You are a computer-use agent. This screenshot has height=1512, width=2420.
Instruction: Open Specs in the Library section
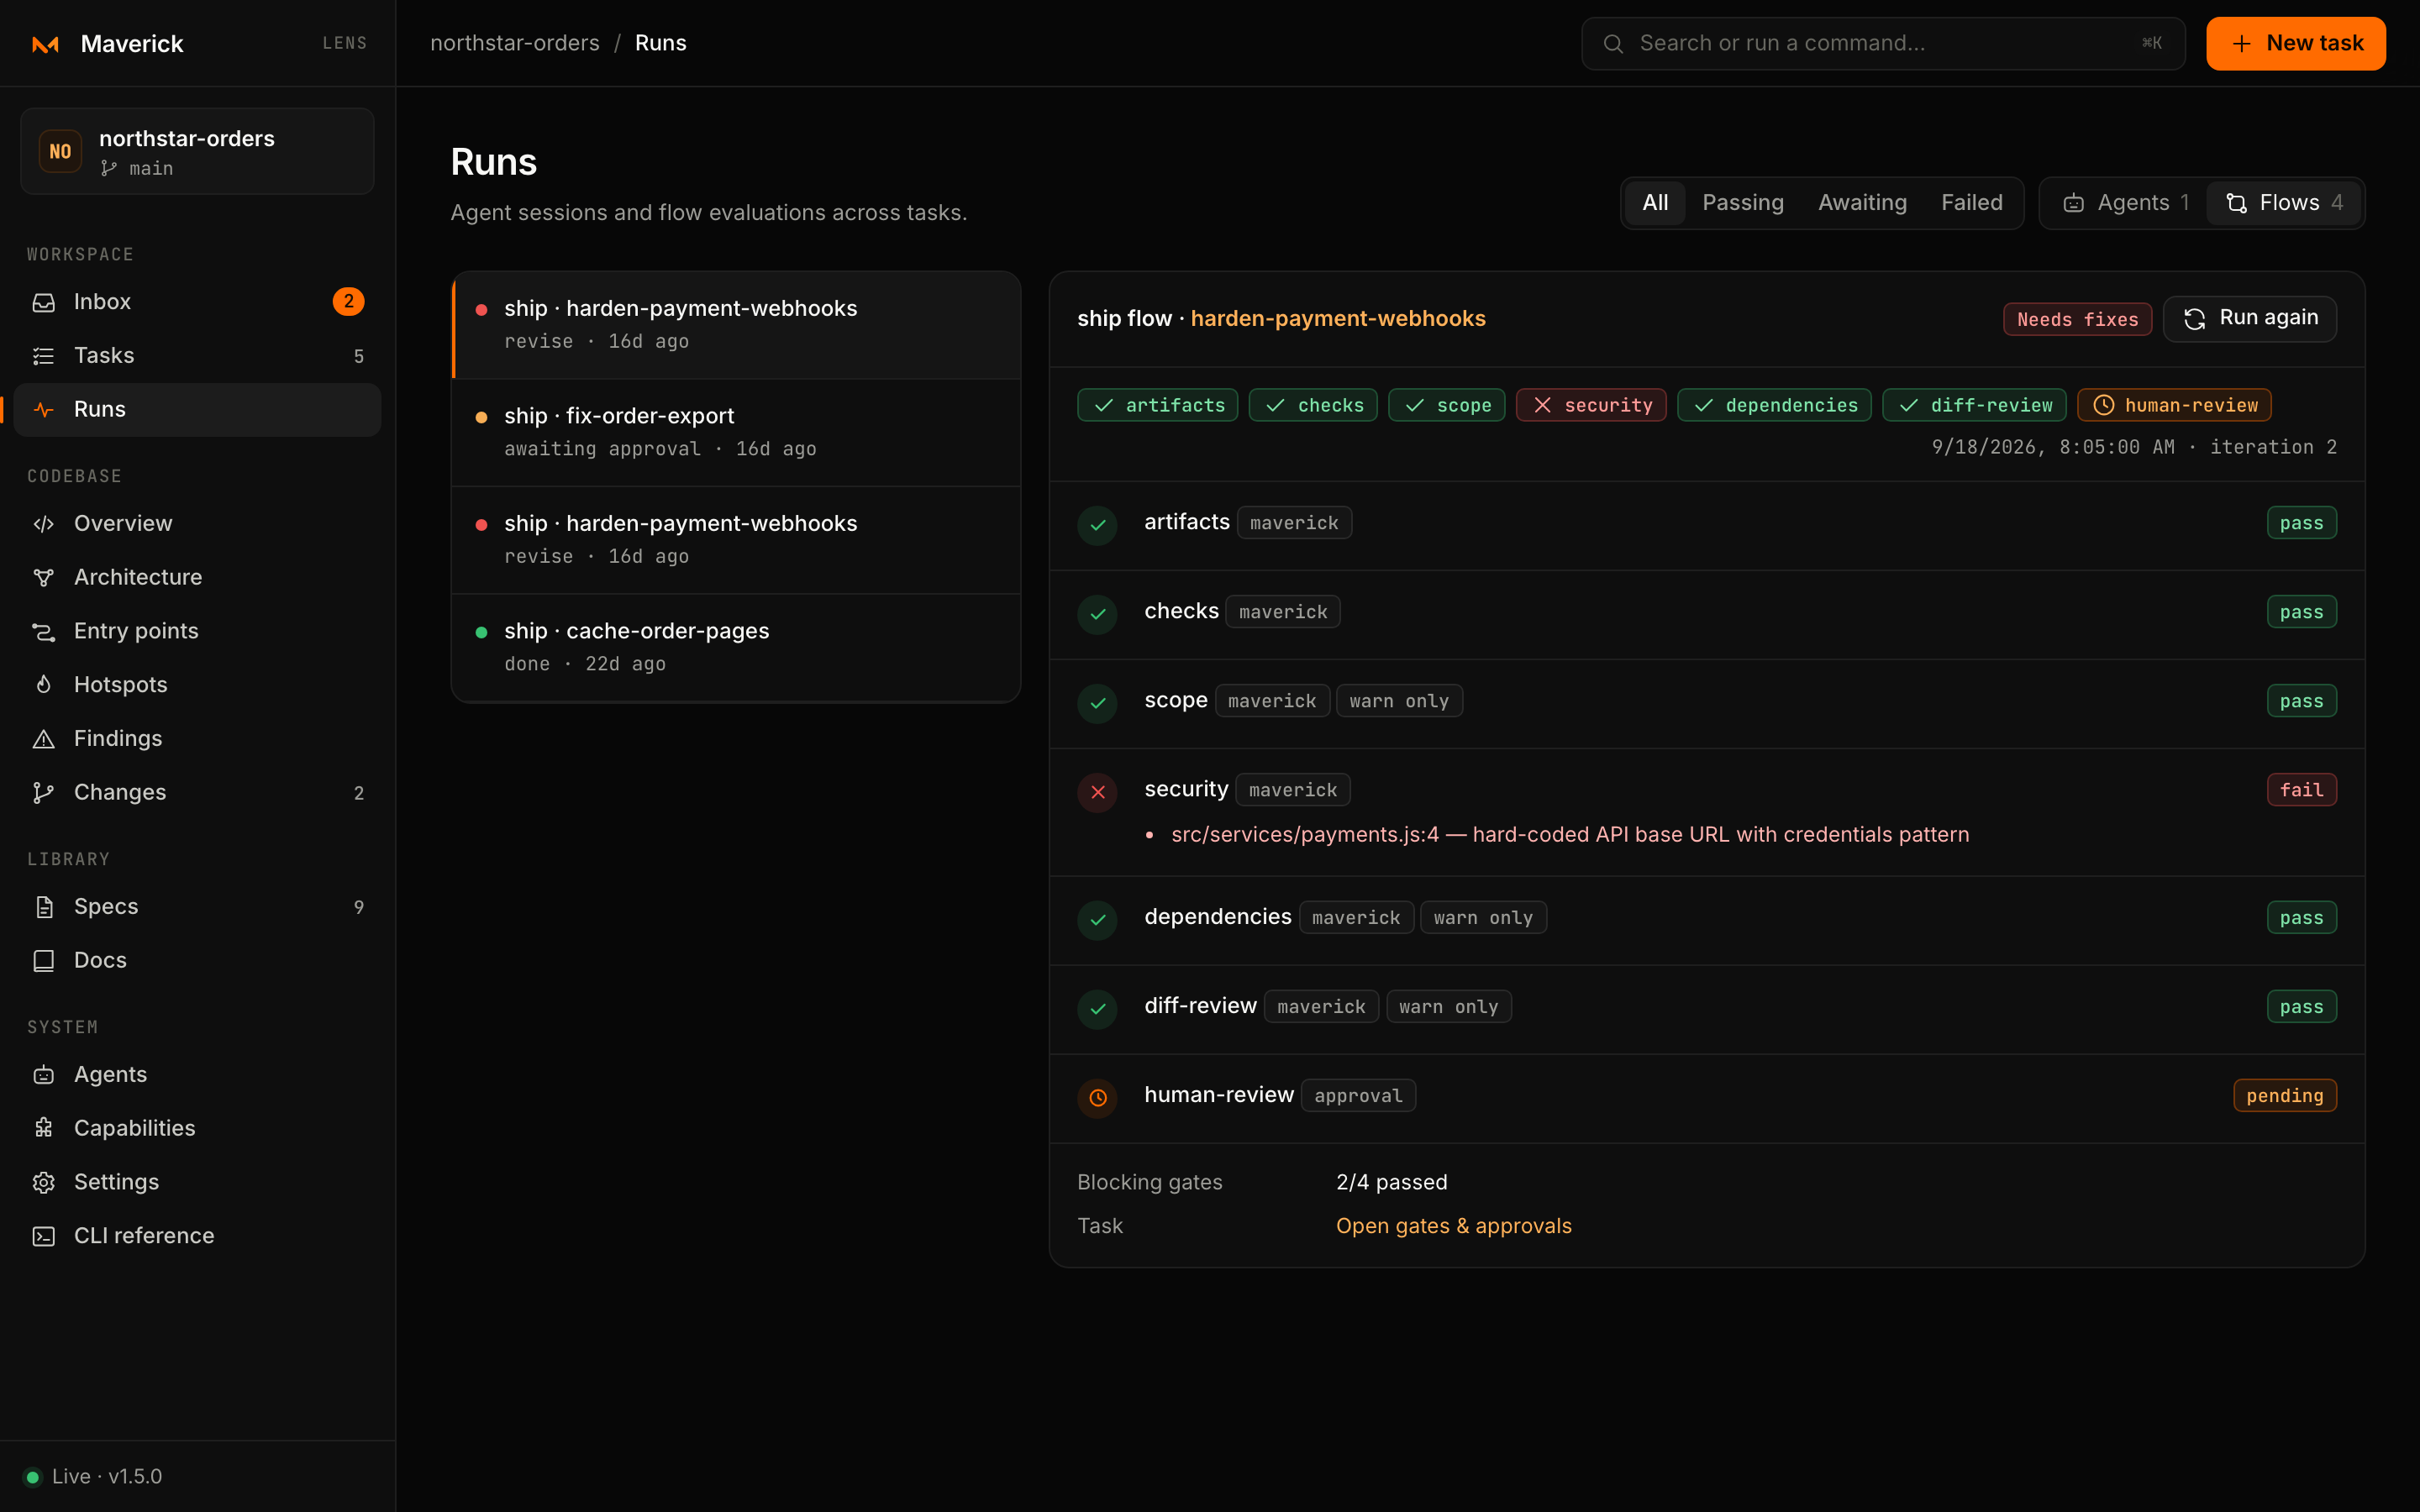(197, 906)
